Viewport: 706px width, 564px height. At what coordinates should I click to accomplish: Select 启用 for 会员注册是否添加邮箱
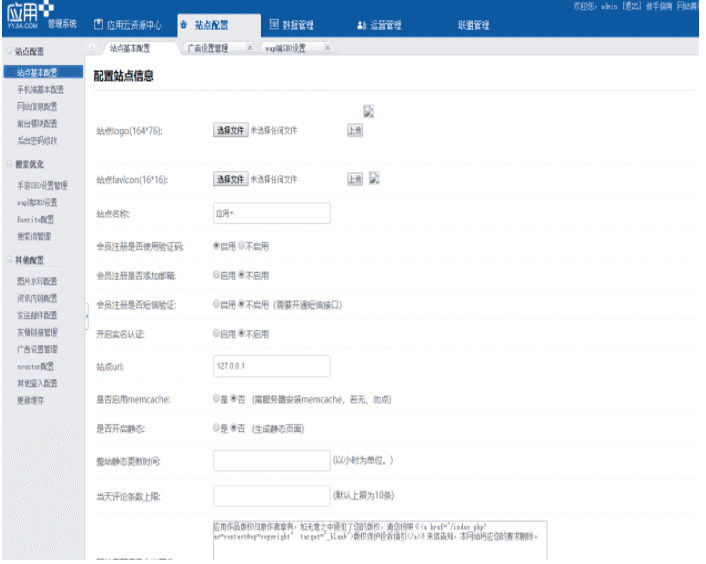click(x=217, y=275)
